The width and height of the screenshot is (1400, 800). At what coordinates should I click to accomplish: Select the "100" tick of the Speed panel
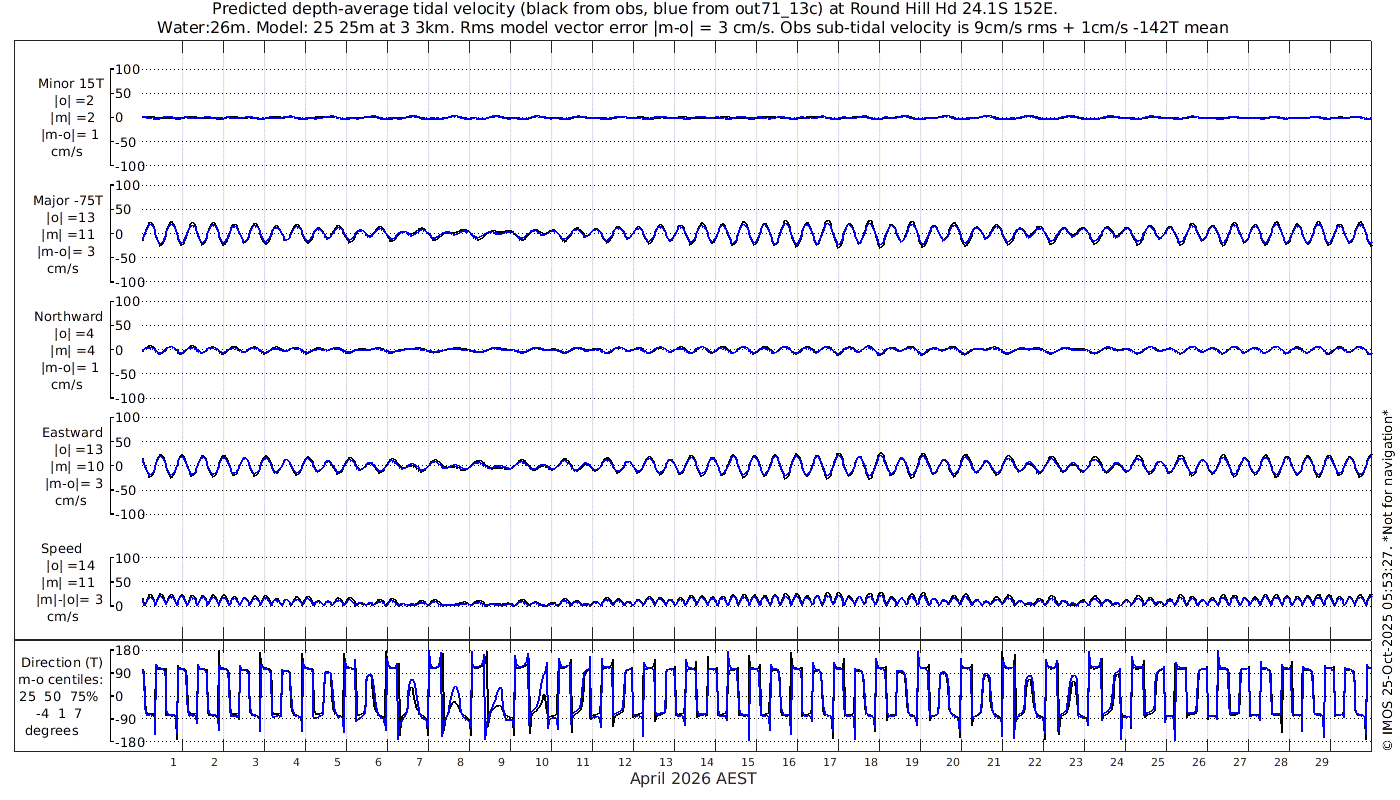(x=128, y=558)
